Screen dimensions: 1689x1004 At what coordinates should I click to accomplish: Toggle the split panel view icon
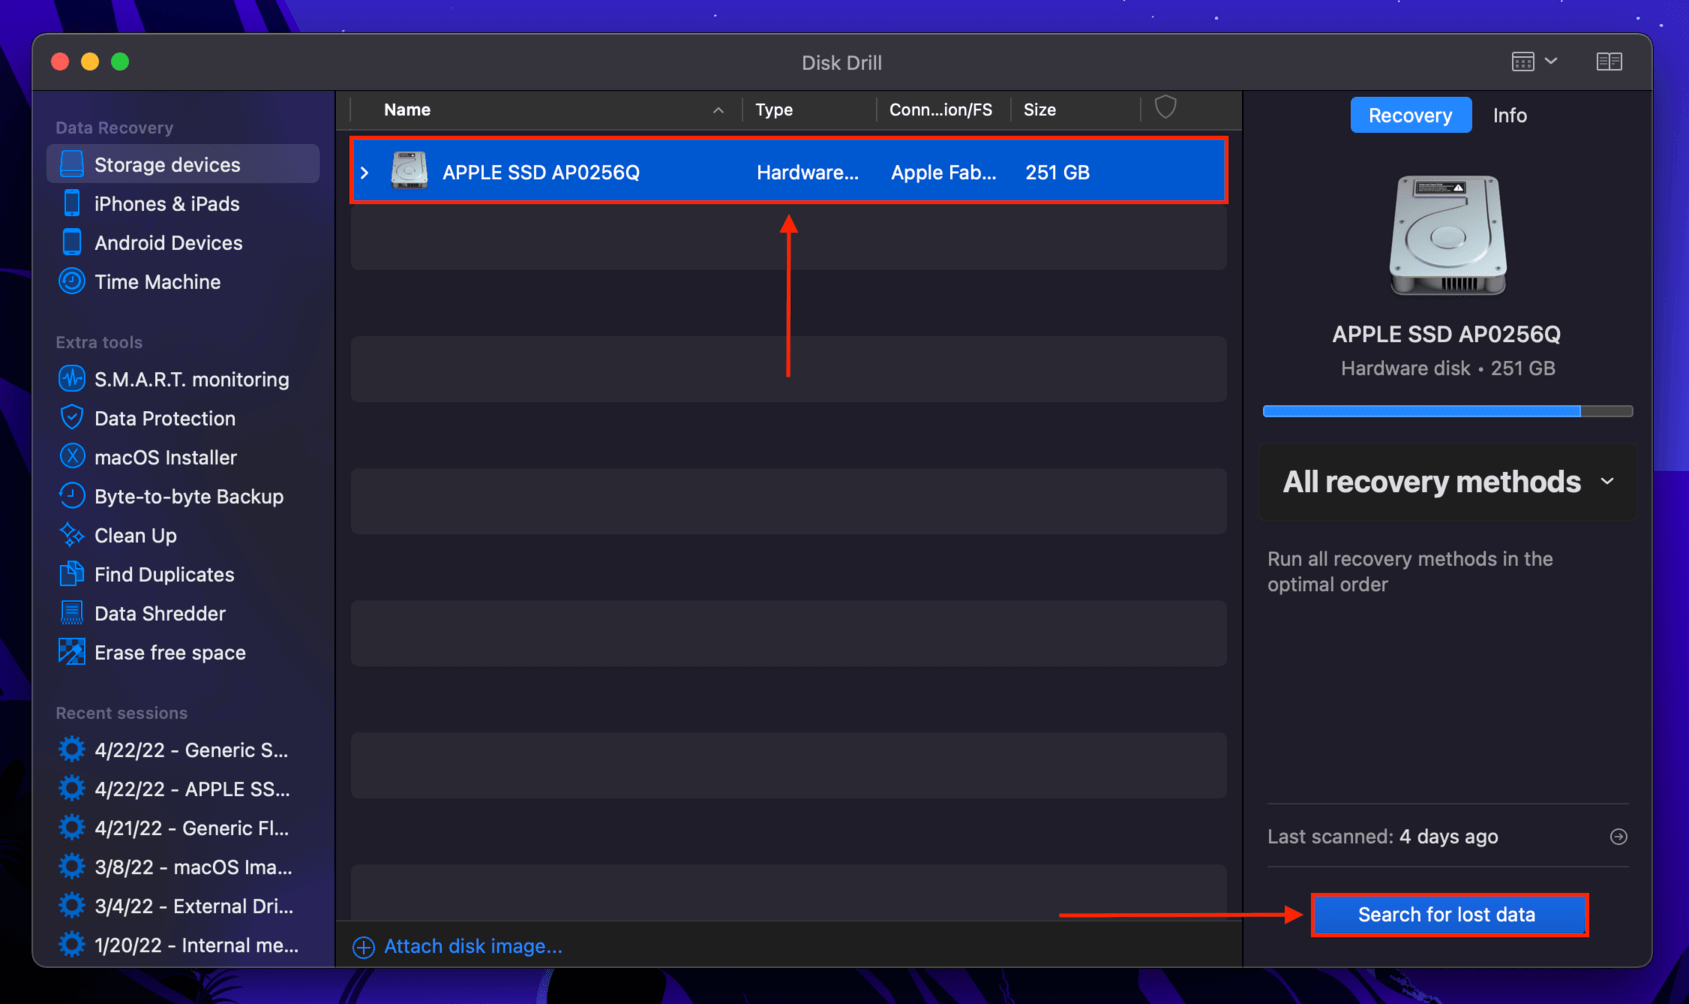click(1609, 62)
